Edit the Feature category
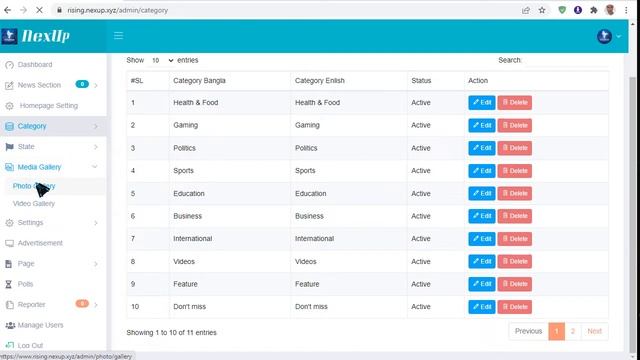640x360 pixels. tap(482, 284)
